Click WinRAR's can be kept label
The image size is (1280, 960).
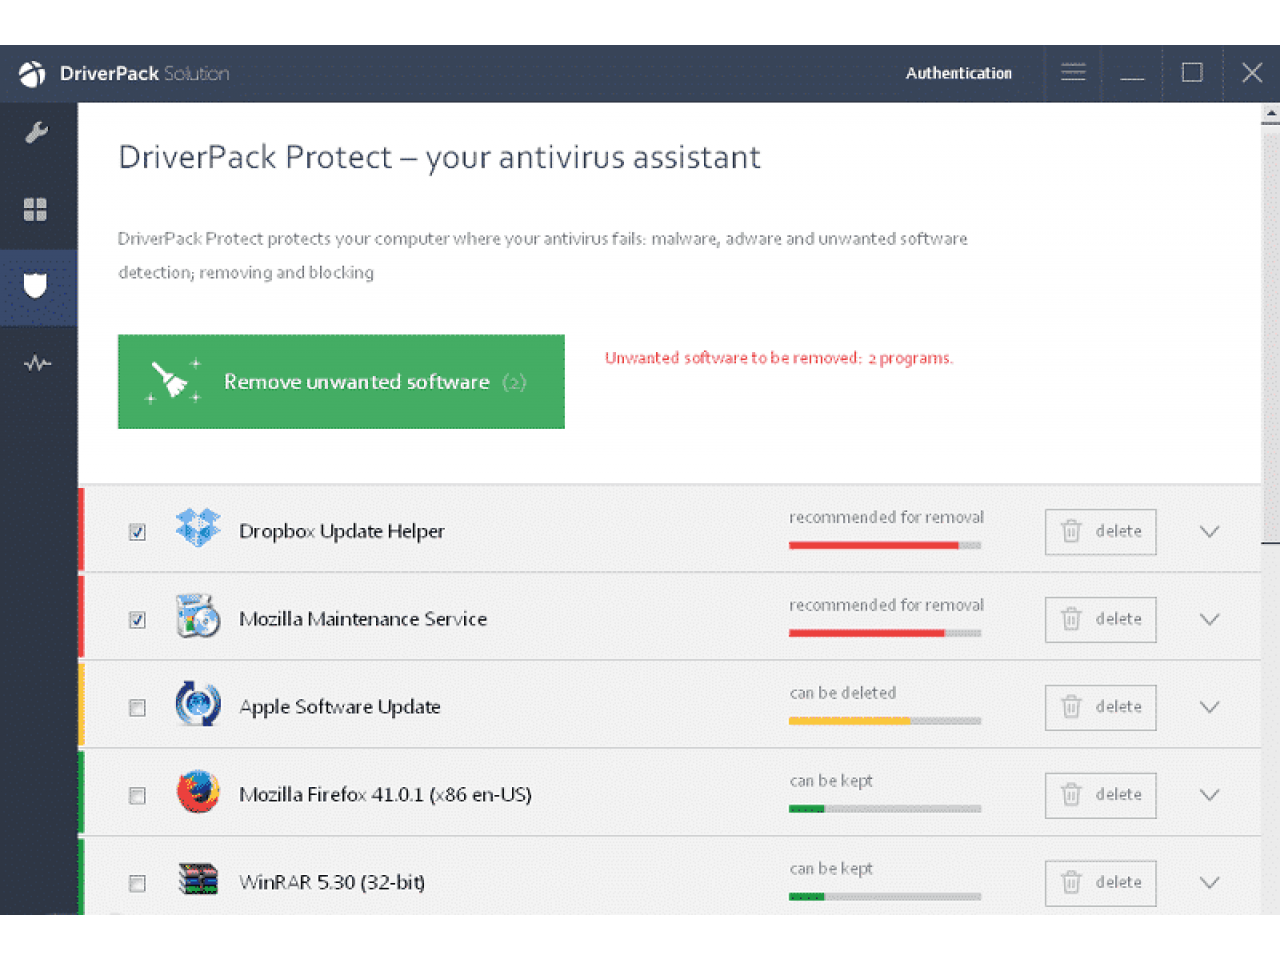coord(831,869)
